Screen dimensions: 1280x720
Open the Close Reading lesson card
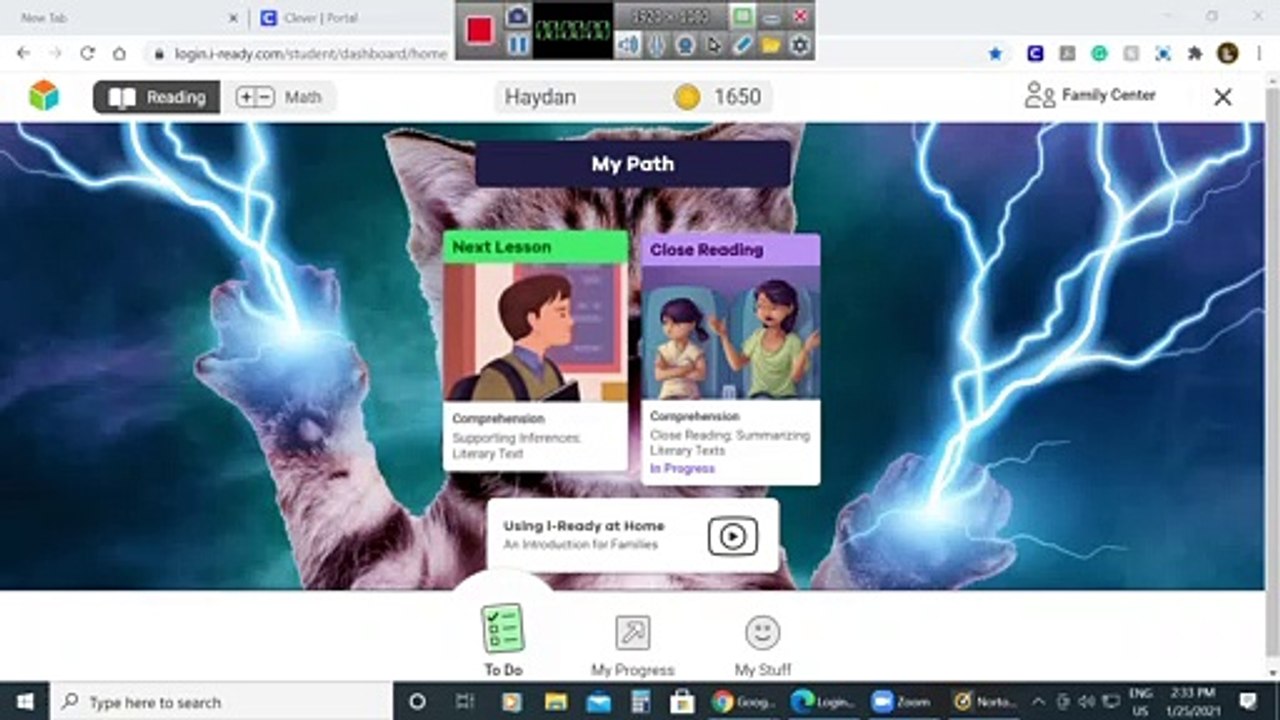(x=730, y=359)
